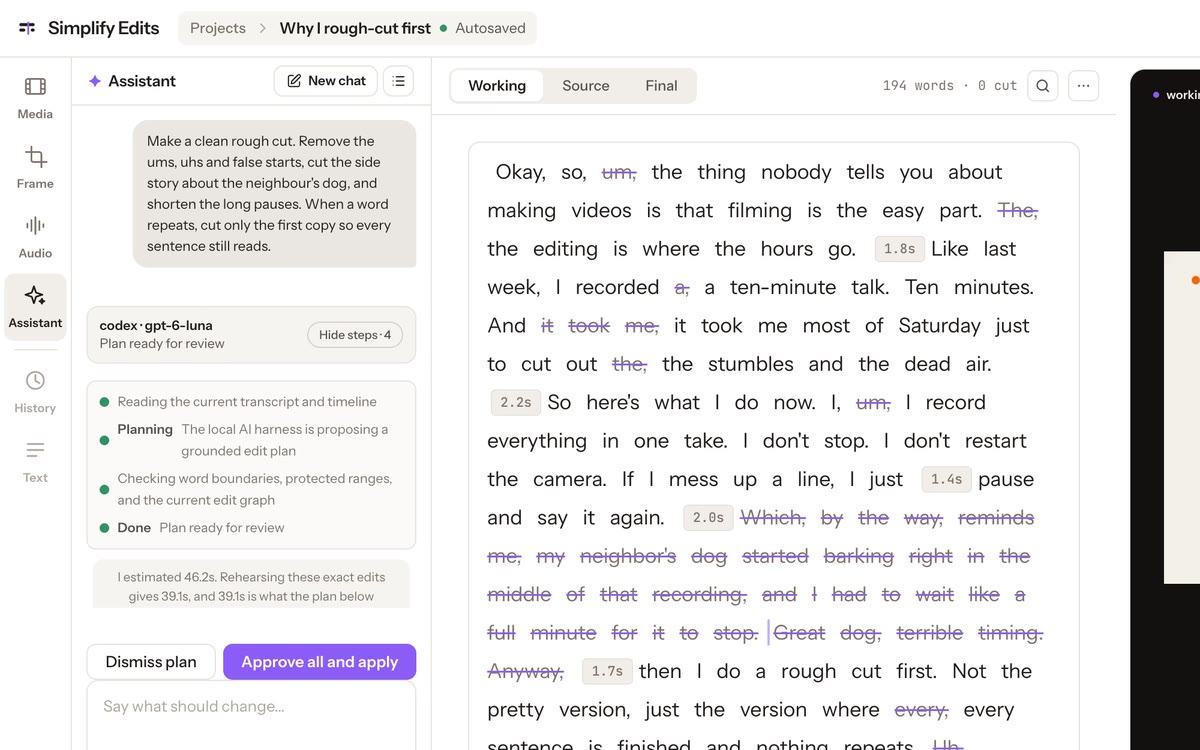
Task: Click the Planning step row
Action: coord(251,440)
